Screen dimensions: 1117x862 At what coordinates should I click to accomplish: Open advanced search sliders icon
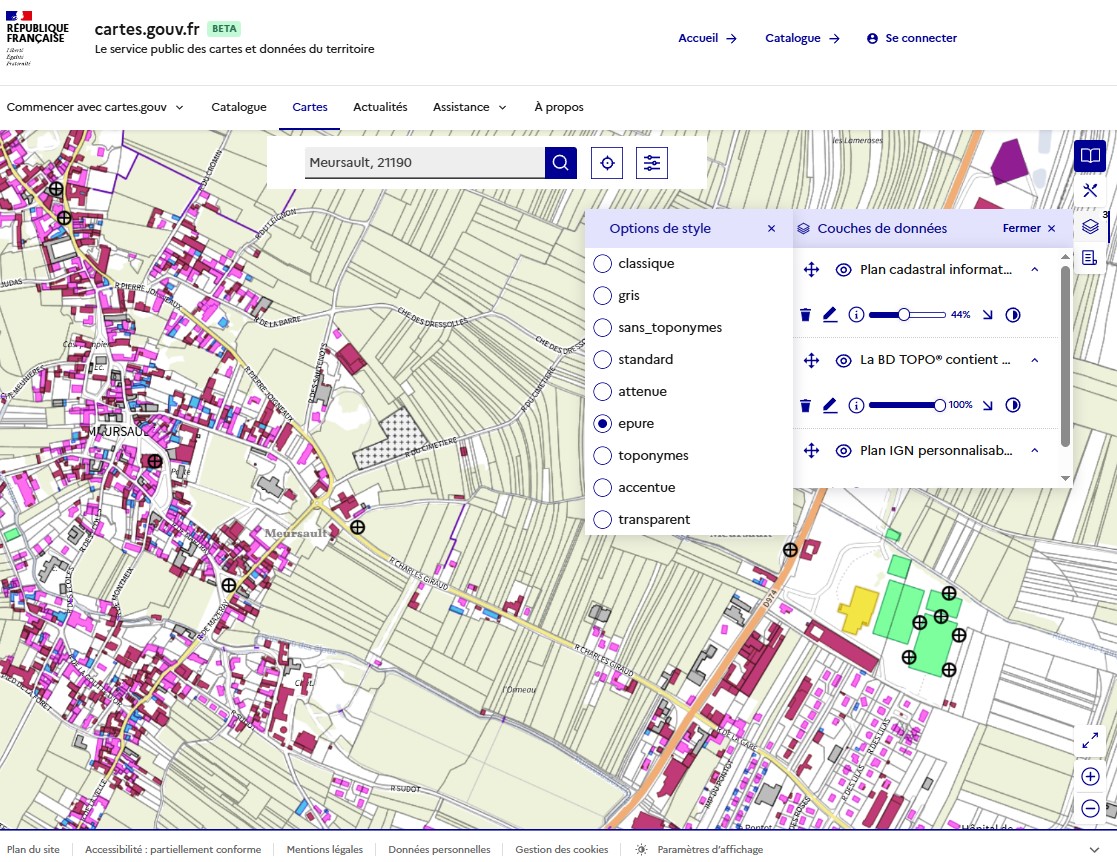(x=652, y=163)
